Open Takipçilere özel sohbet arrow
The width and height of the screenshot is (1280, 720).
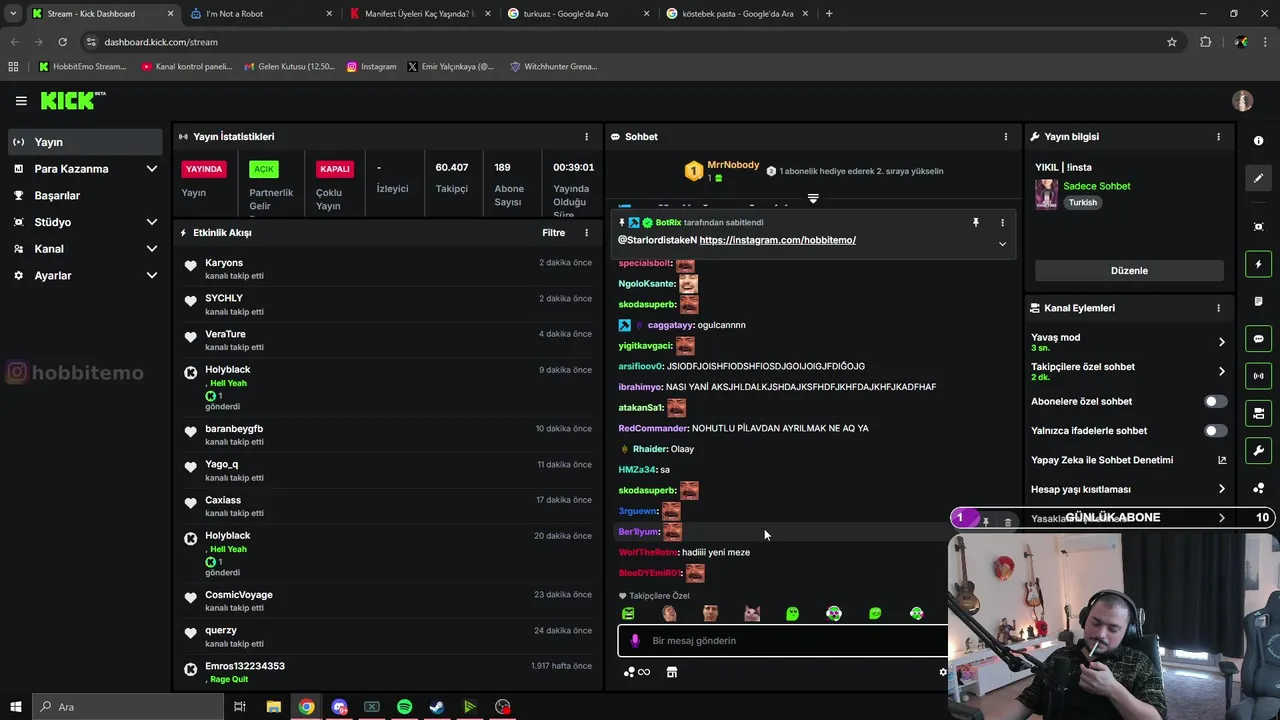click(x=1221, y=371)
